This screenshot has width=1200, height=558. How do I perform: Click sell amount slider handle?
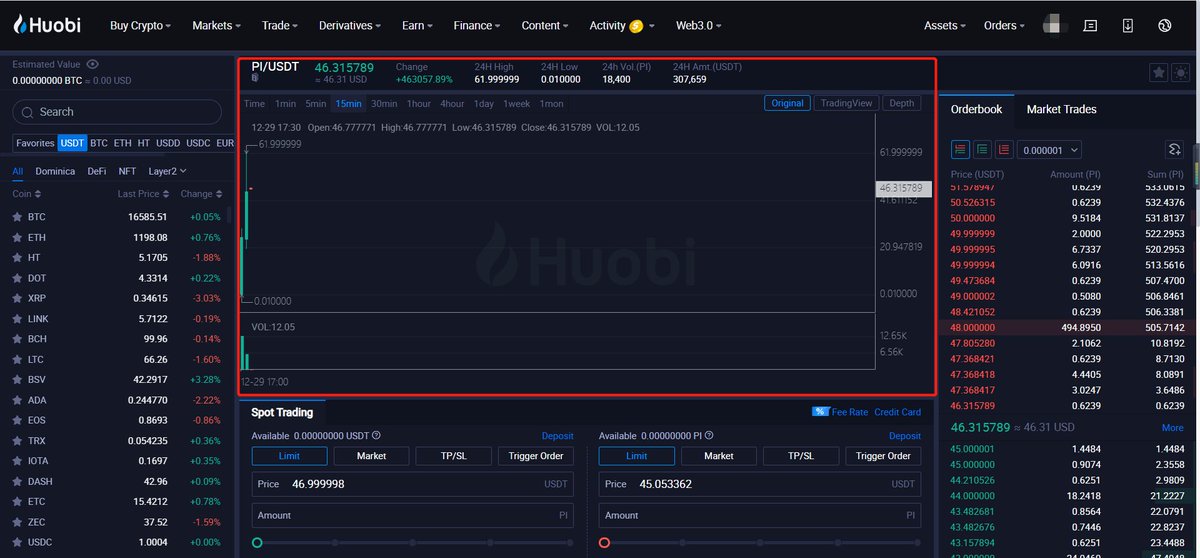click(604, 543)
